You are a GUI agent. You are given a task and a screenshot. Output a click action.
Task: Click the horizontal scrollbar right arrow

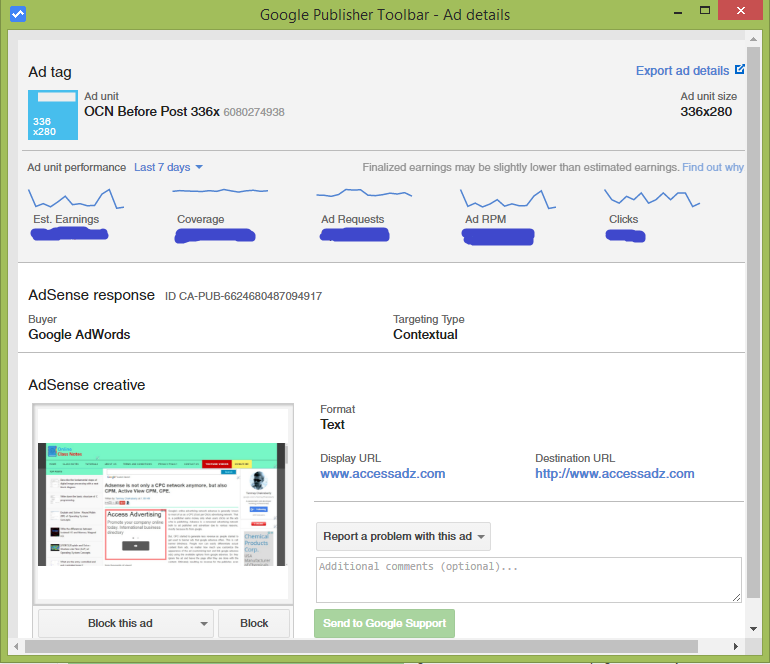(x=736, y=646)
